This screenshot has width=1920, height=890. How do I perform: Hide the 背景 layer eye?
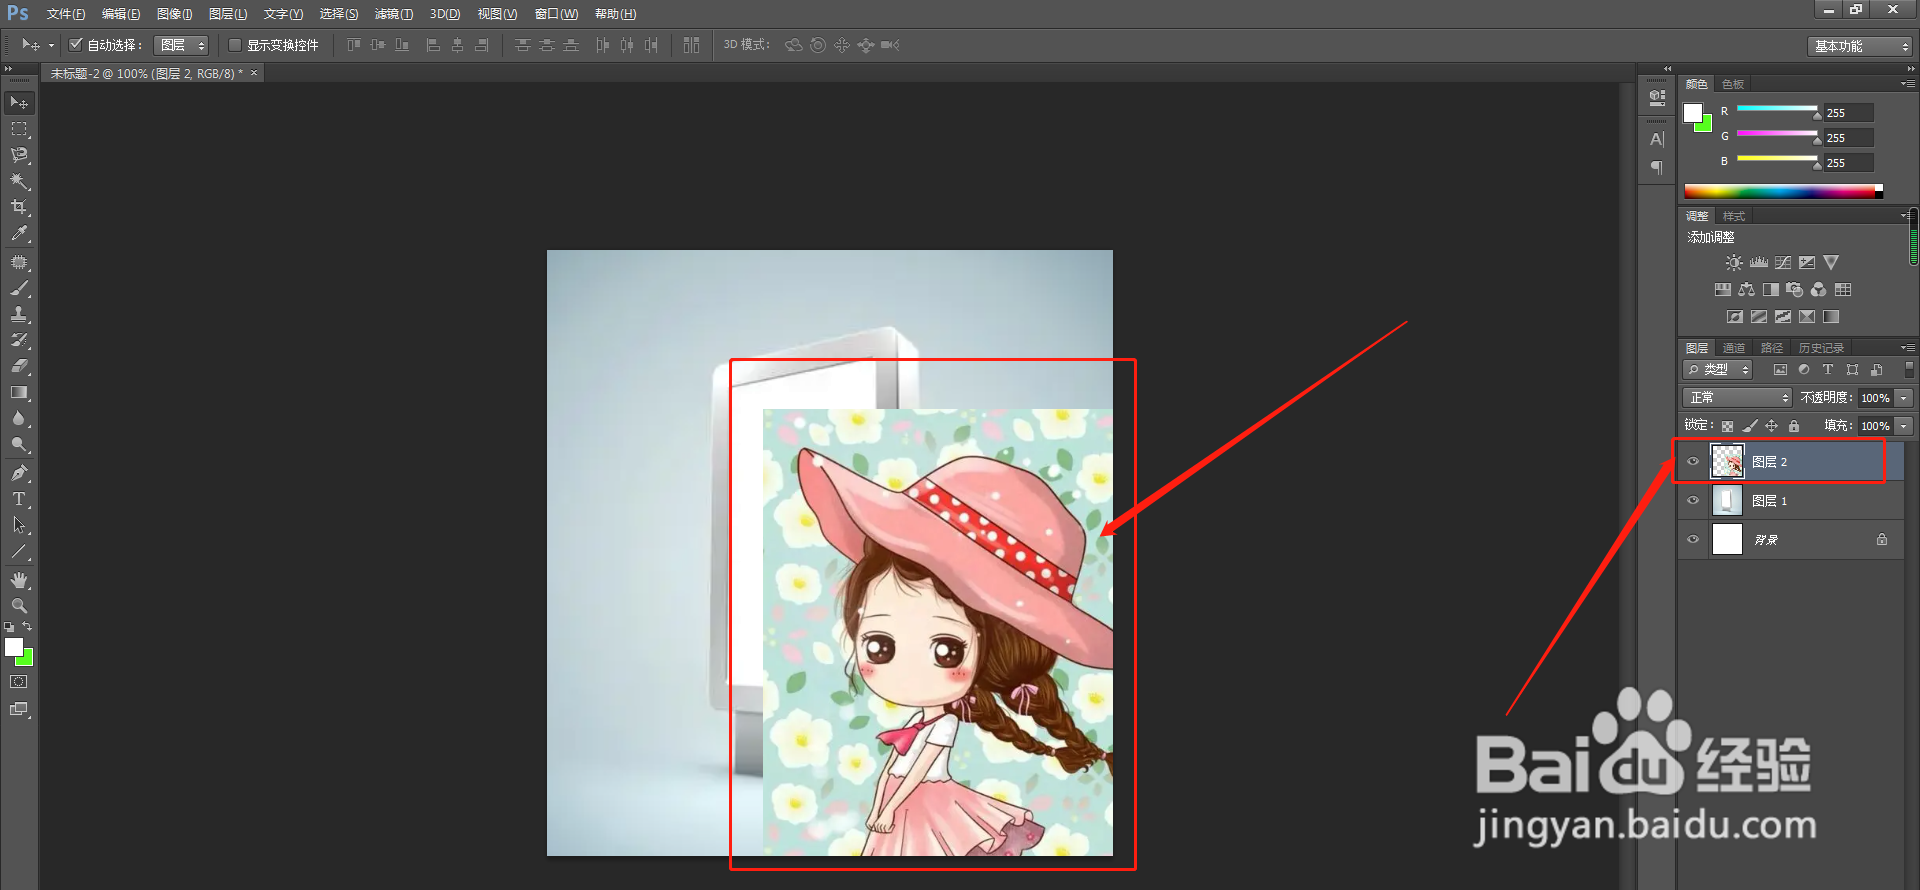click(1693, 540)
